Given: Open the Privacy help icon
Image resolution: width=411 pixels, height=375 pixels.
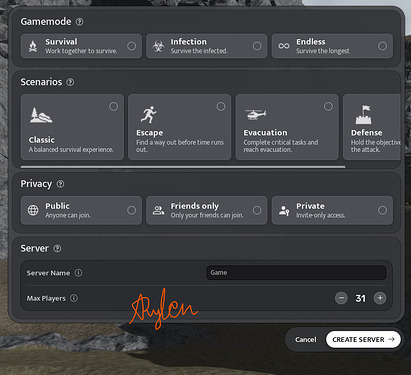Looking at the screenshot, I should coord(60,184).
